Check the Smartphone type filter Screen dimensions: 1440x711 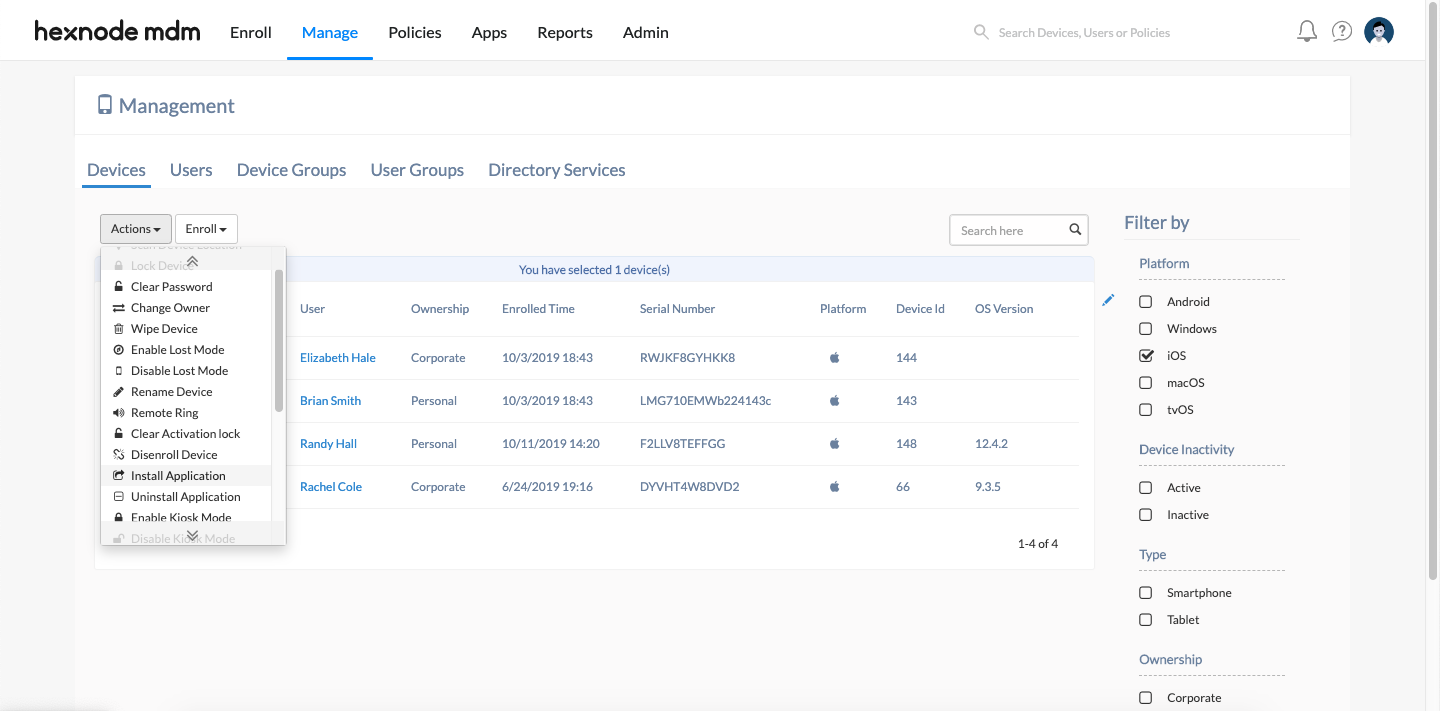[x=1146, y=593]
